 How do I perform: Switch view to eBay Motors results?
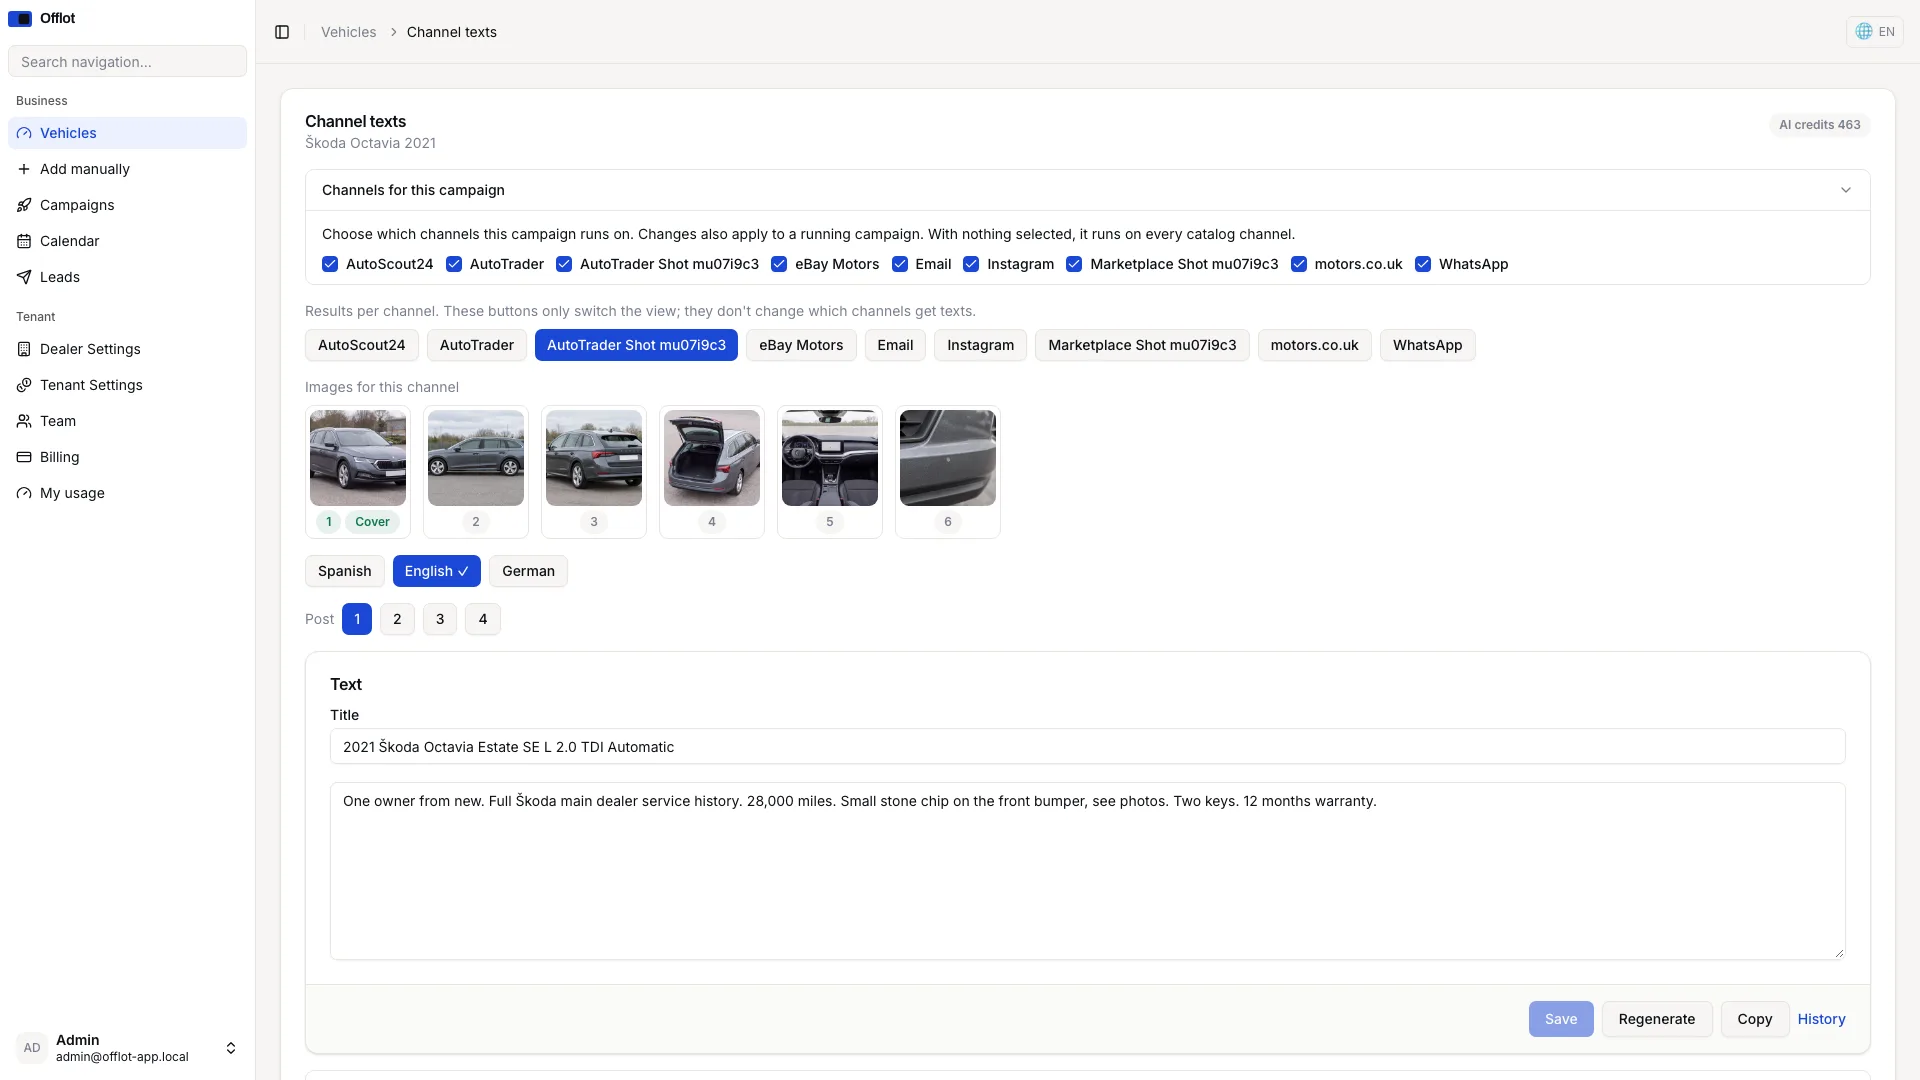coord(801,345)
